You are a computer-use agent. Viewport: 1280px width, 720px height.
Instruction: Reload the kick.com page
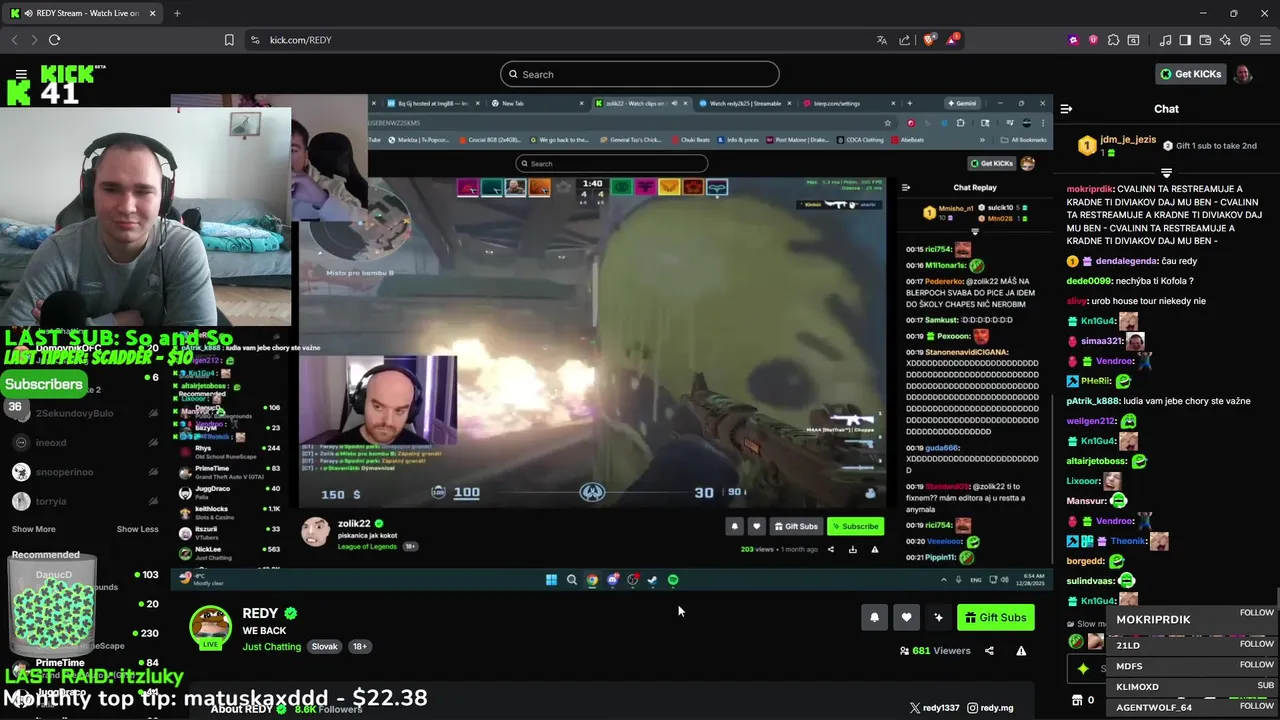(x=54, y=40)
